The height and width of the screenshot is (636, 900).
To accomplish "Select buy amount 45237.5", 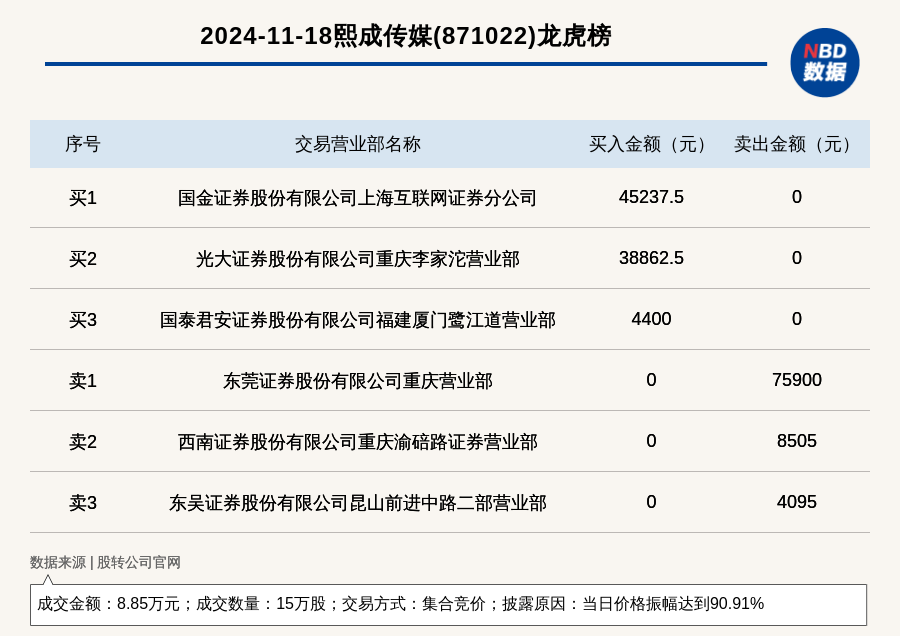I will [x=651, y=197].
